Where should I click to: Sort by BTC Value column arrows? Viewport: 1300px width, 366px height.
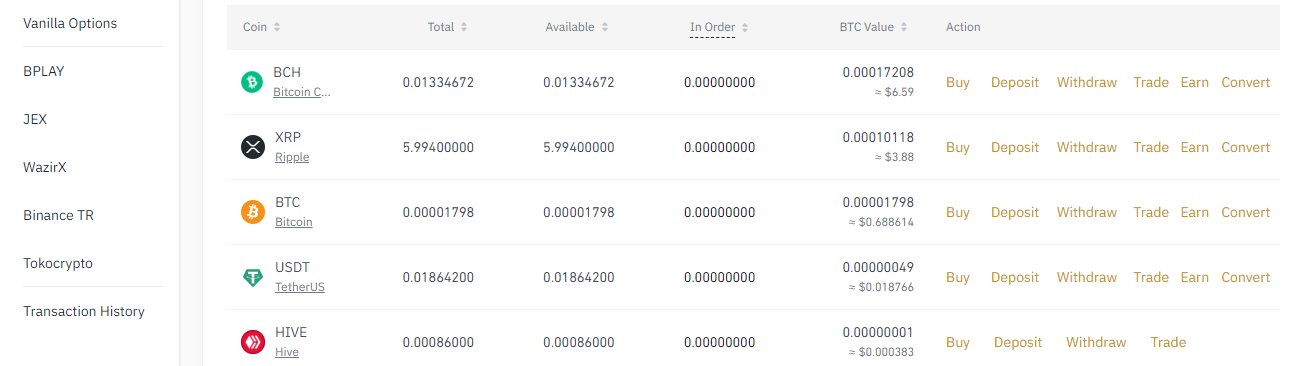[904, 27]
